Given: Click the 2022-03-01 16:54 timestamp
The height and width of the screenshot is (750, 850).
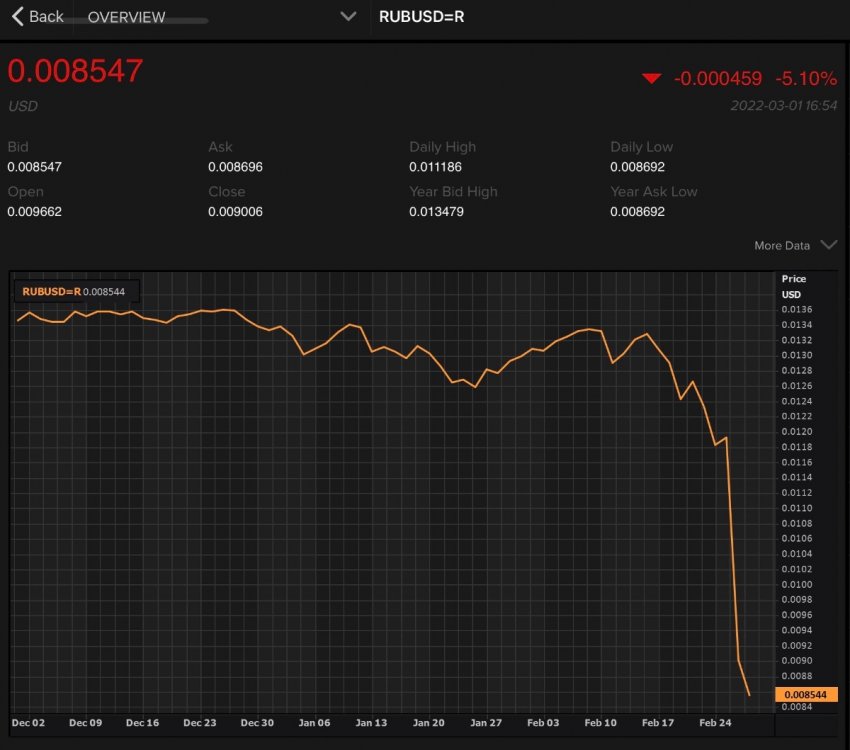Looking at the screenshot, I should click(783, 105).
